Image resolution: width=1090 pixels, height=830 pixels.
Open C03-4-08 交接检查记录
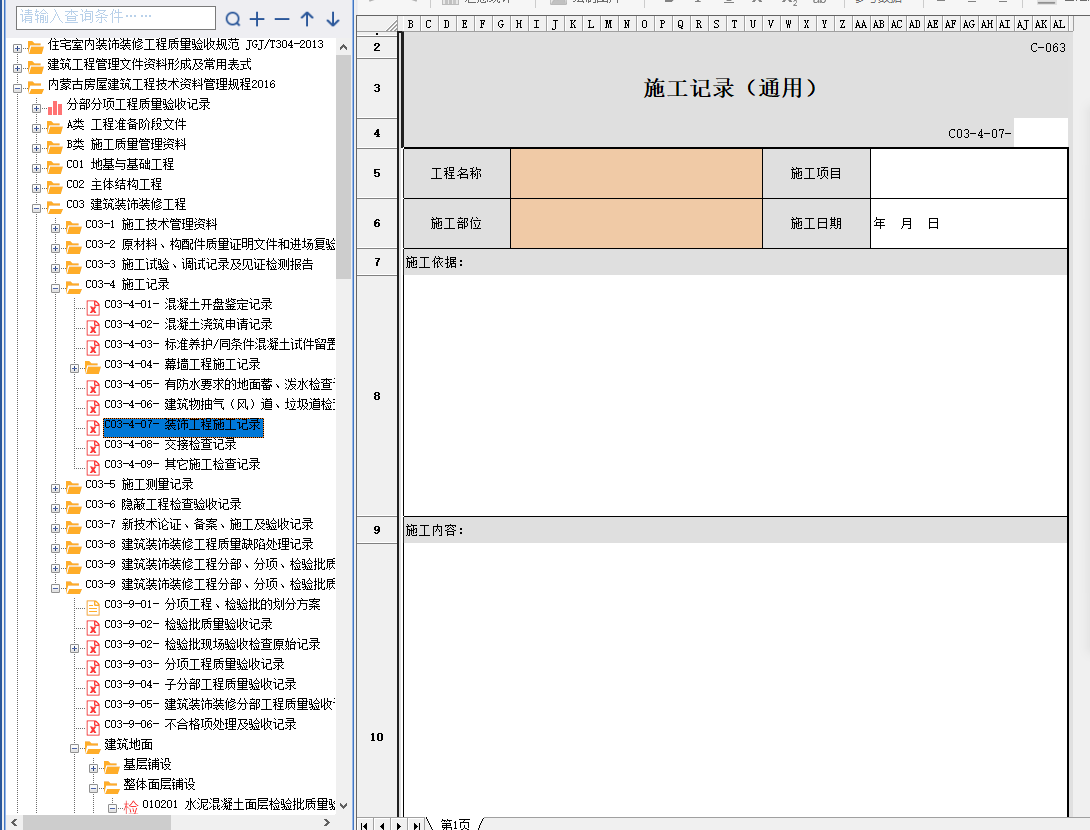(170, 444)
